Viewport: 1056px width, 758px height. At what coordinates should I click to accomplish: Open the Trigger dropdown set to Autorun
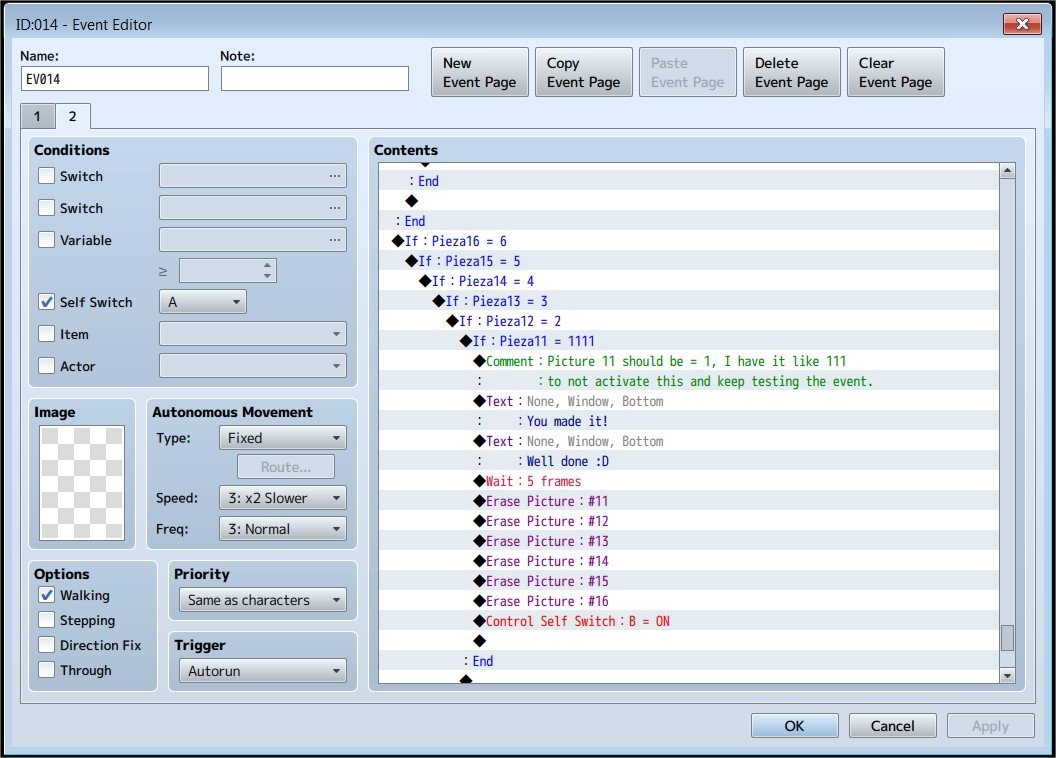coord(263,671)
